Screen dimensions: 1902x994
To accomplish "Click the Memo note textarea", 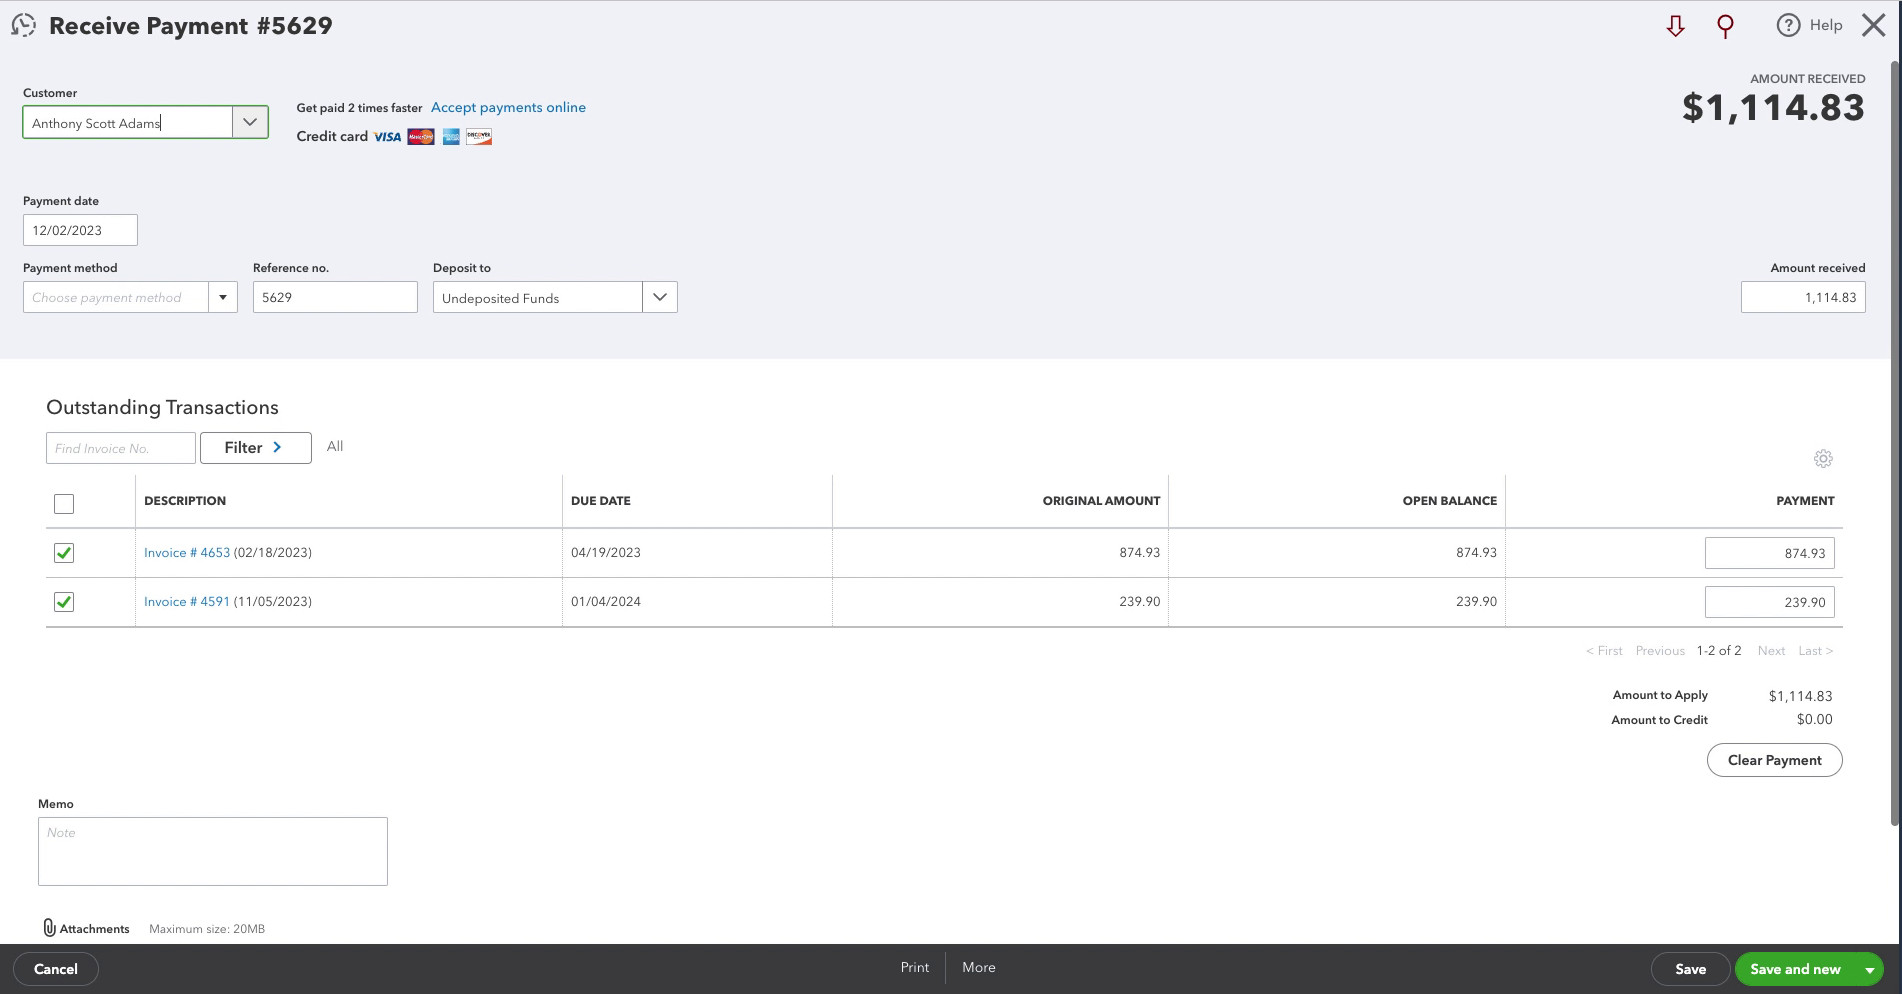I will tap(213, 851).
